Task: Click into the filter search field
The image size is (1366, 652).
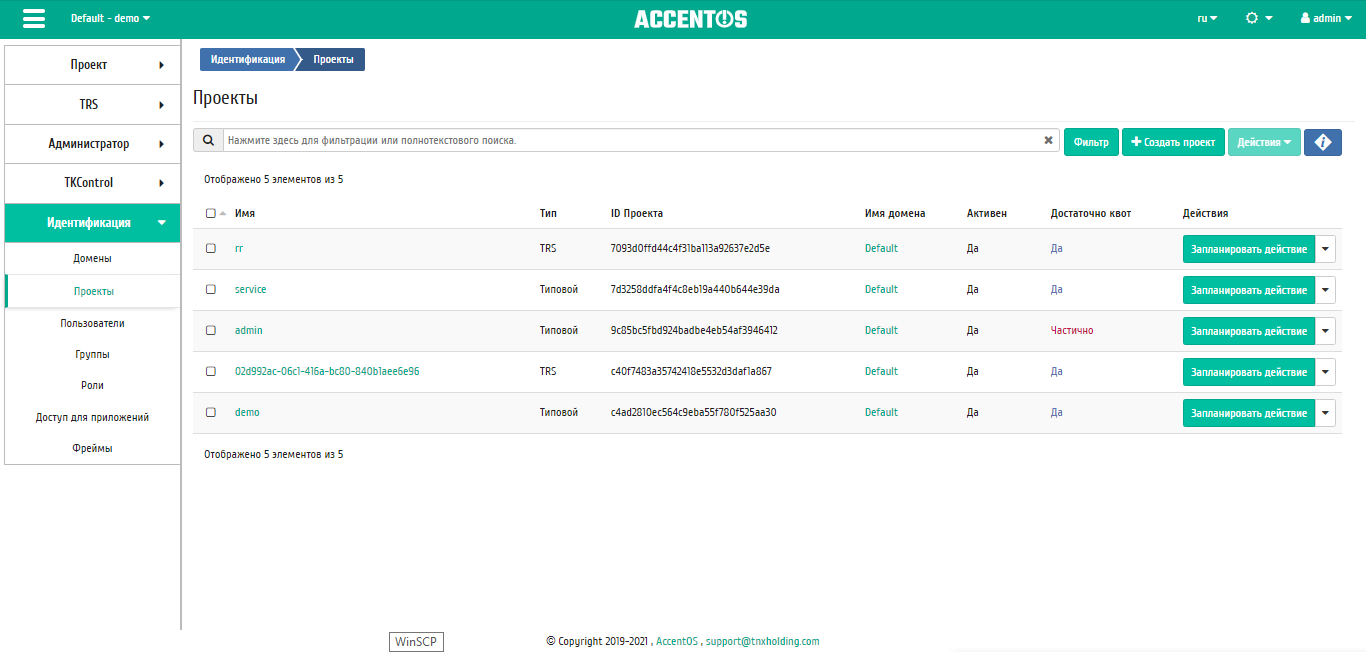Action: pos(630,141)
